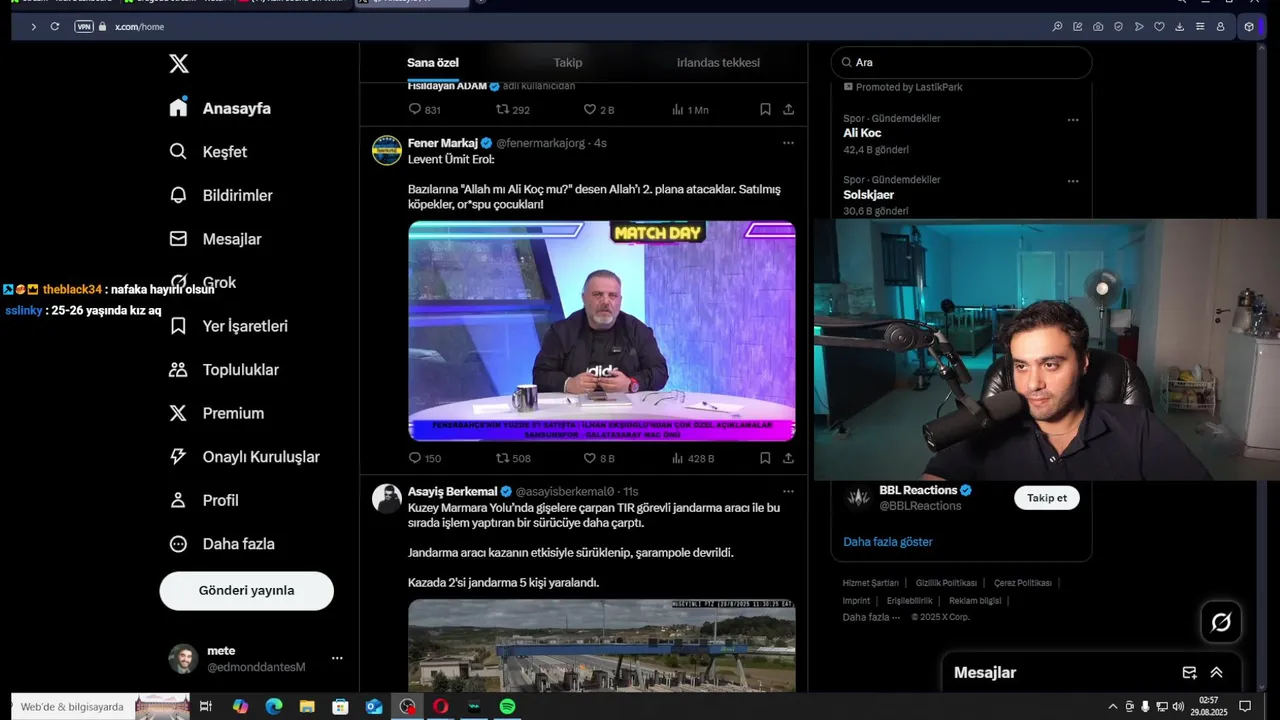Open more options on the Asayiş Berkemal post
The height and width of the screenshot is (720, 1280).
click(788, 491)
